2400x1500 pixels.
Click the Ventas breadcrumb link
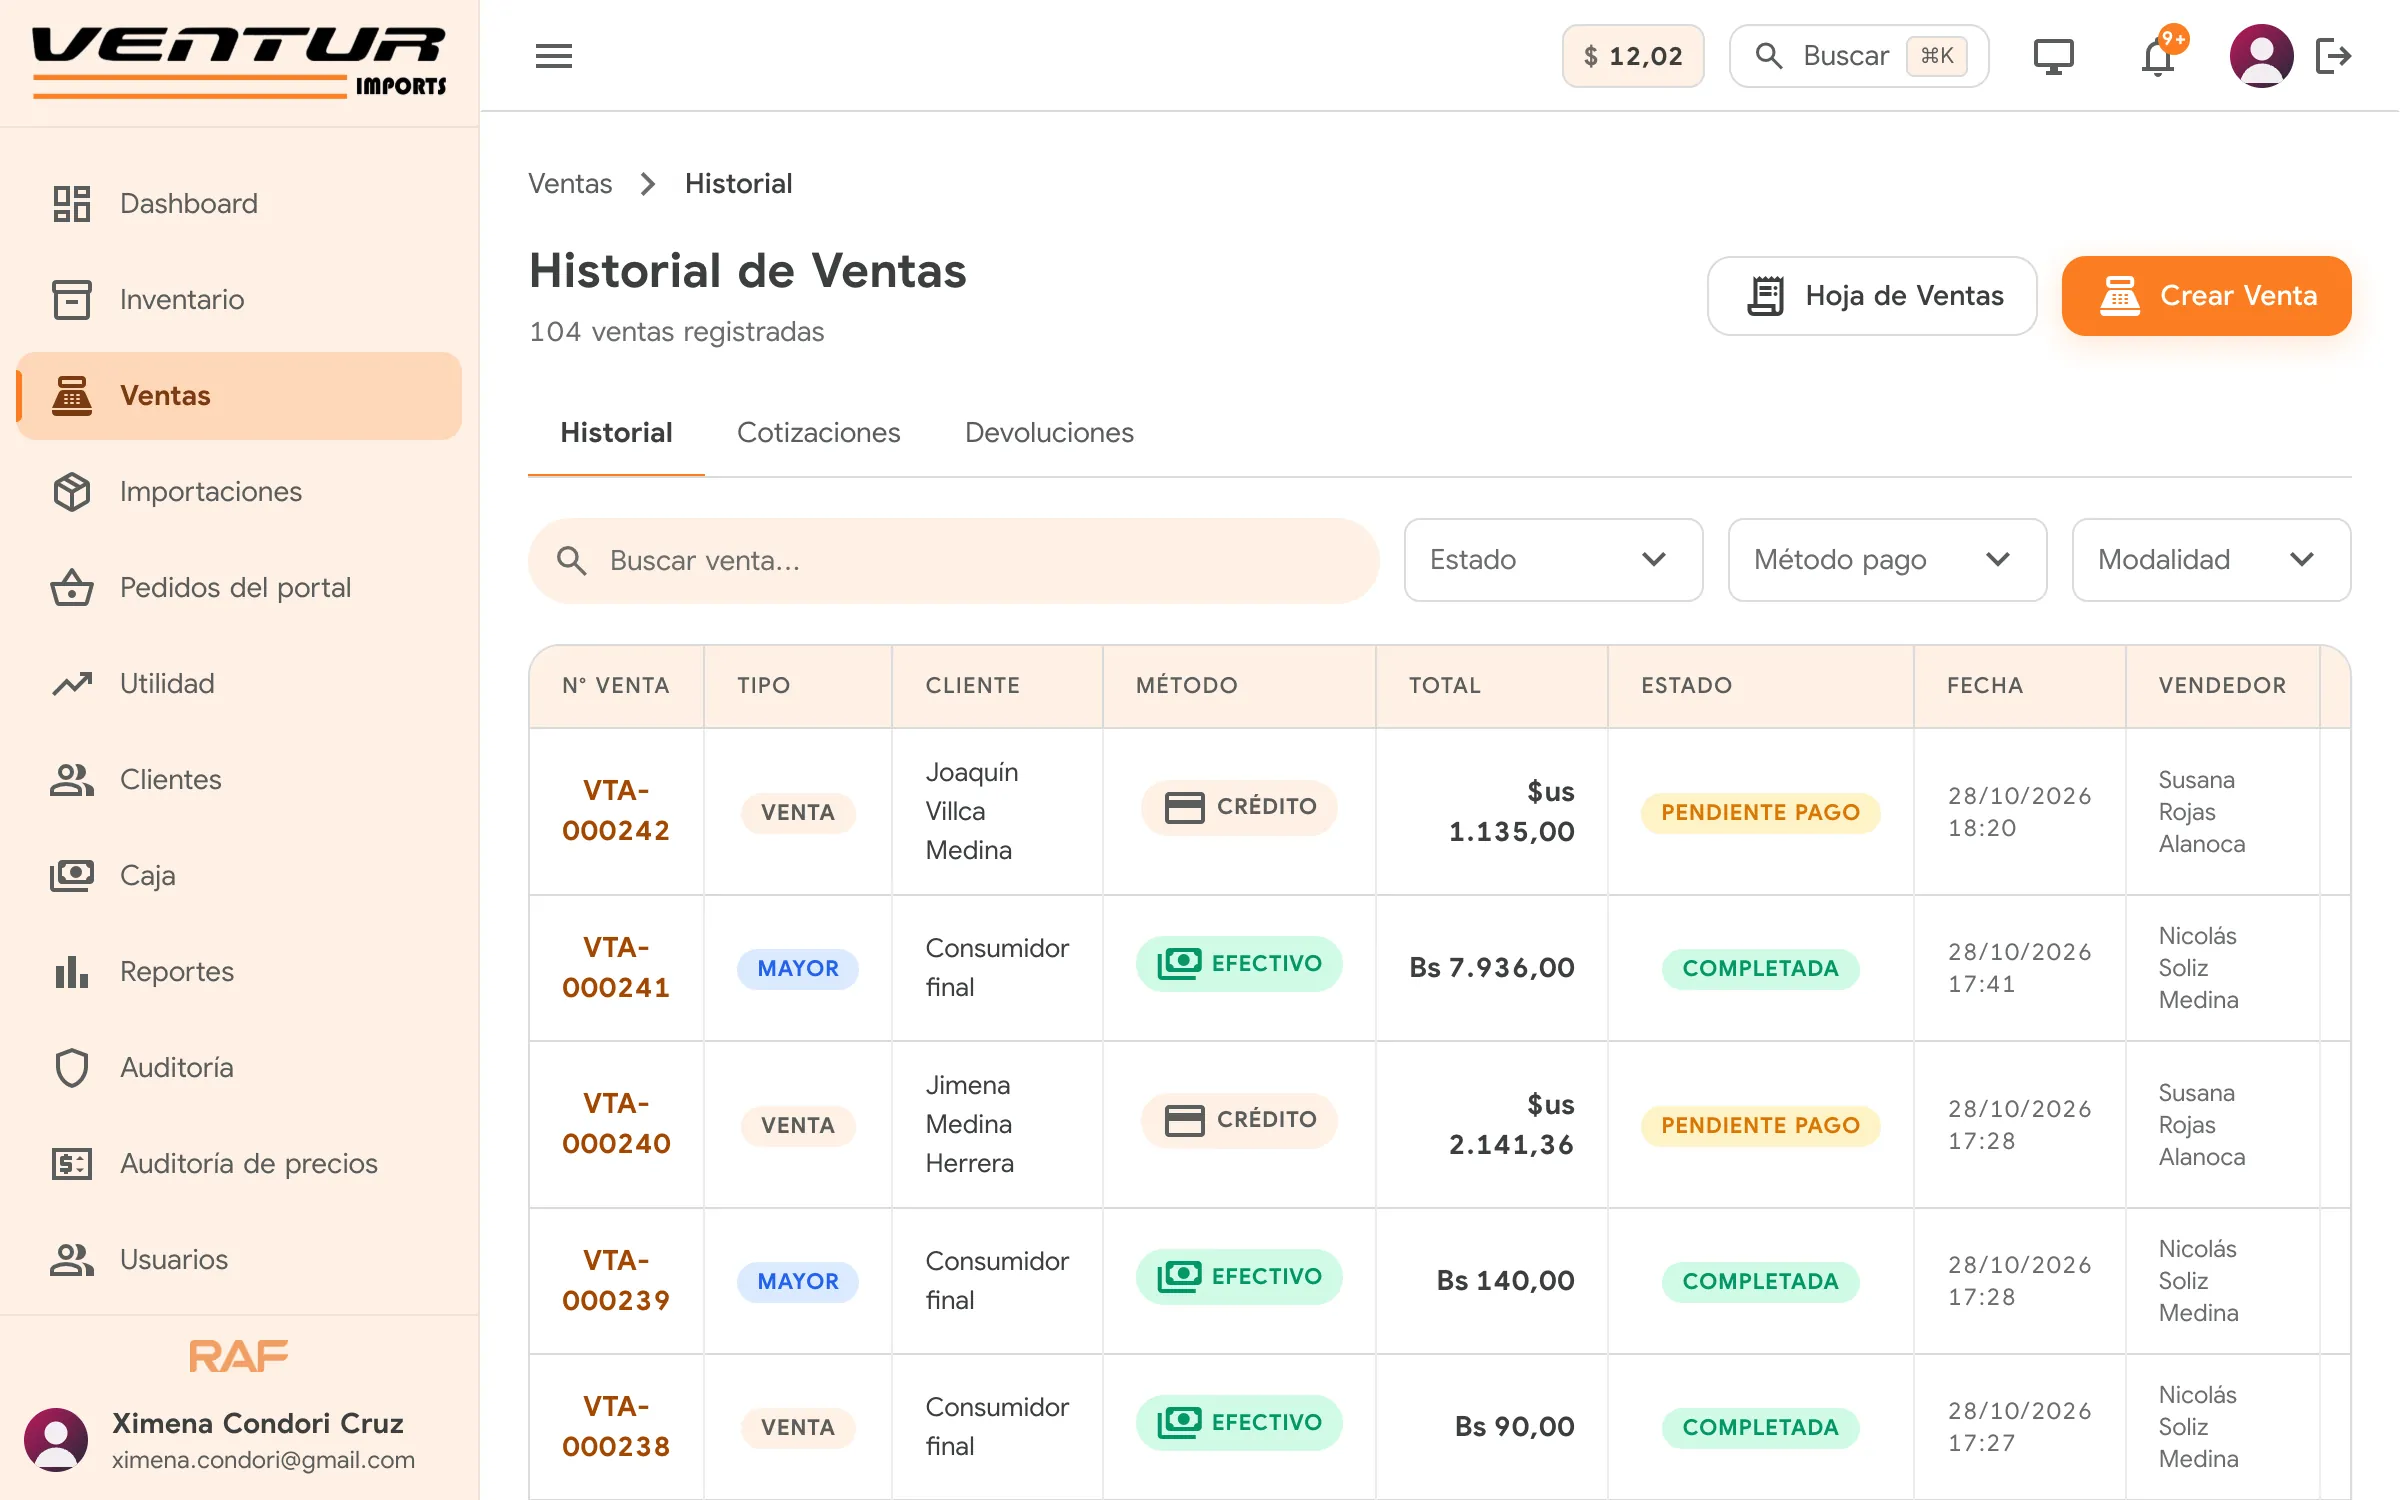570,184
